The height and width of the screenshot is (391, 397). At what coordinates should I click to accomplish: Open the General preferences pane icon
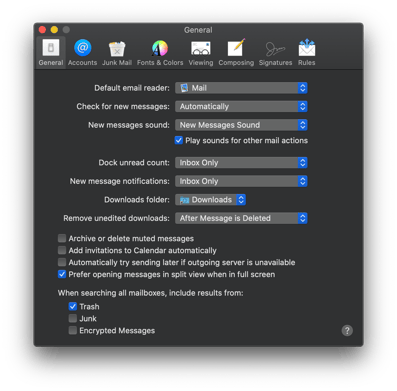[x=51, y=52]
